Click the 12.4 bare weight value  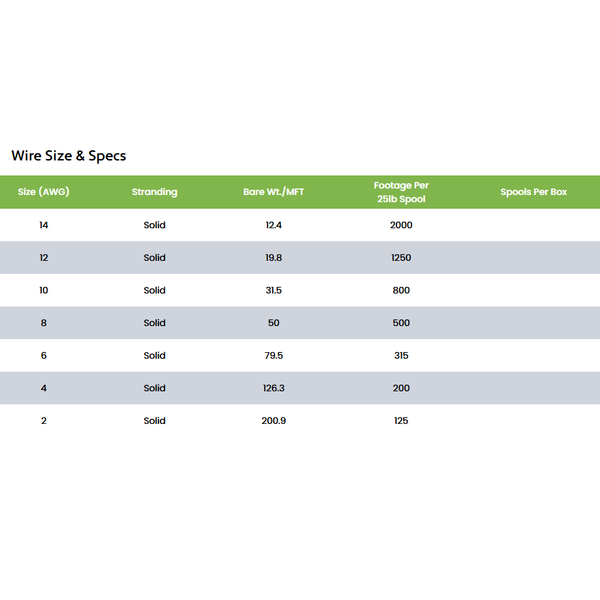coord(274,225)
